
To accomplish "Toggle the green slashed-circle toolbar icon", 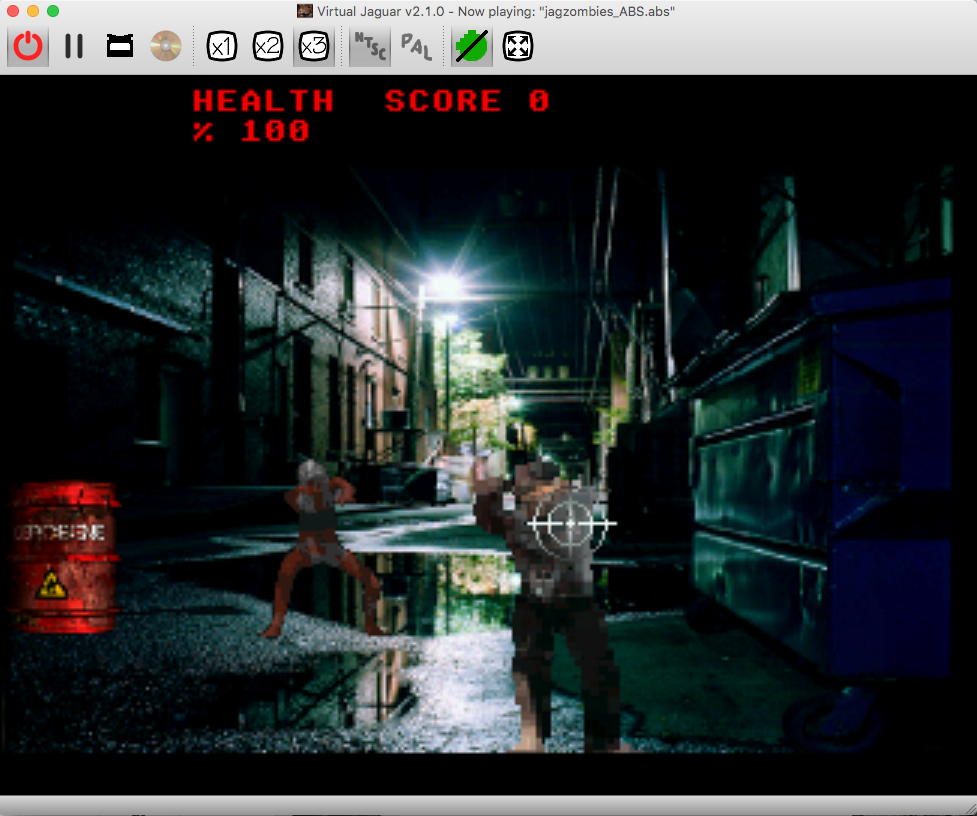I will coord(471,47).
